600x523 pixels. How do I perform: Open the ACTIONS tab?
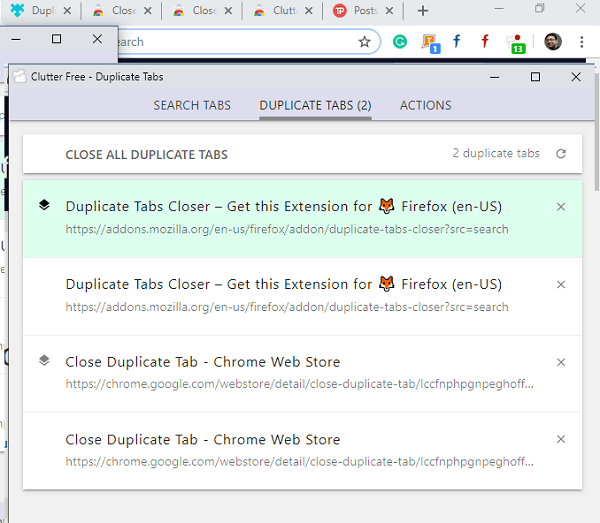point(426,105)
